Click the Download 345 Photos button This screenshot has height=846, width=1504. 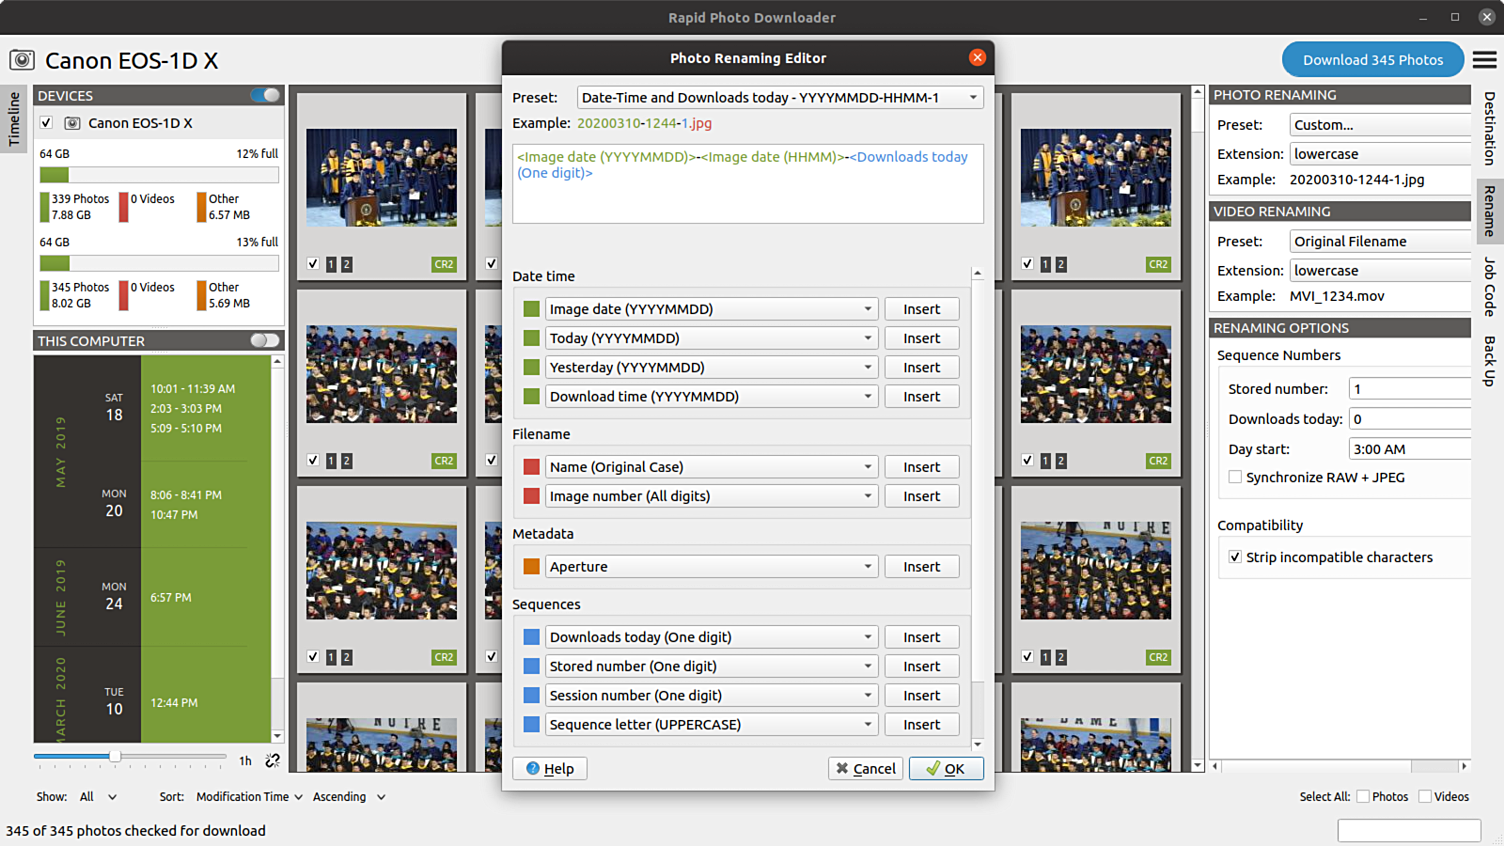tap(1372, 60)
